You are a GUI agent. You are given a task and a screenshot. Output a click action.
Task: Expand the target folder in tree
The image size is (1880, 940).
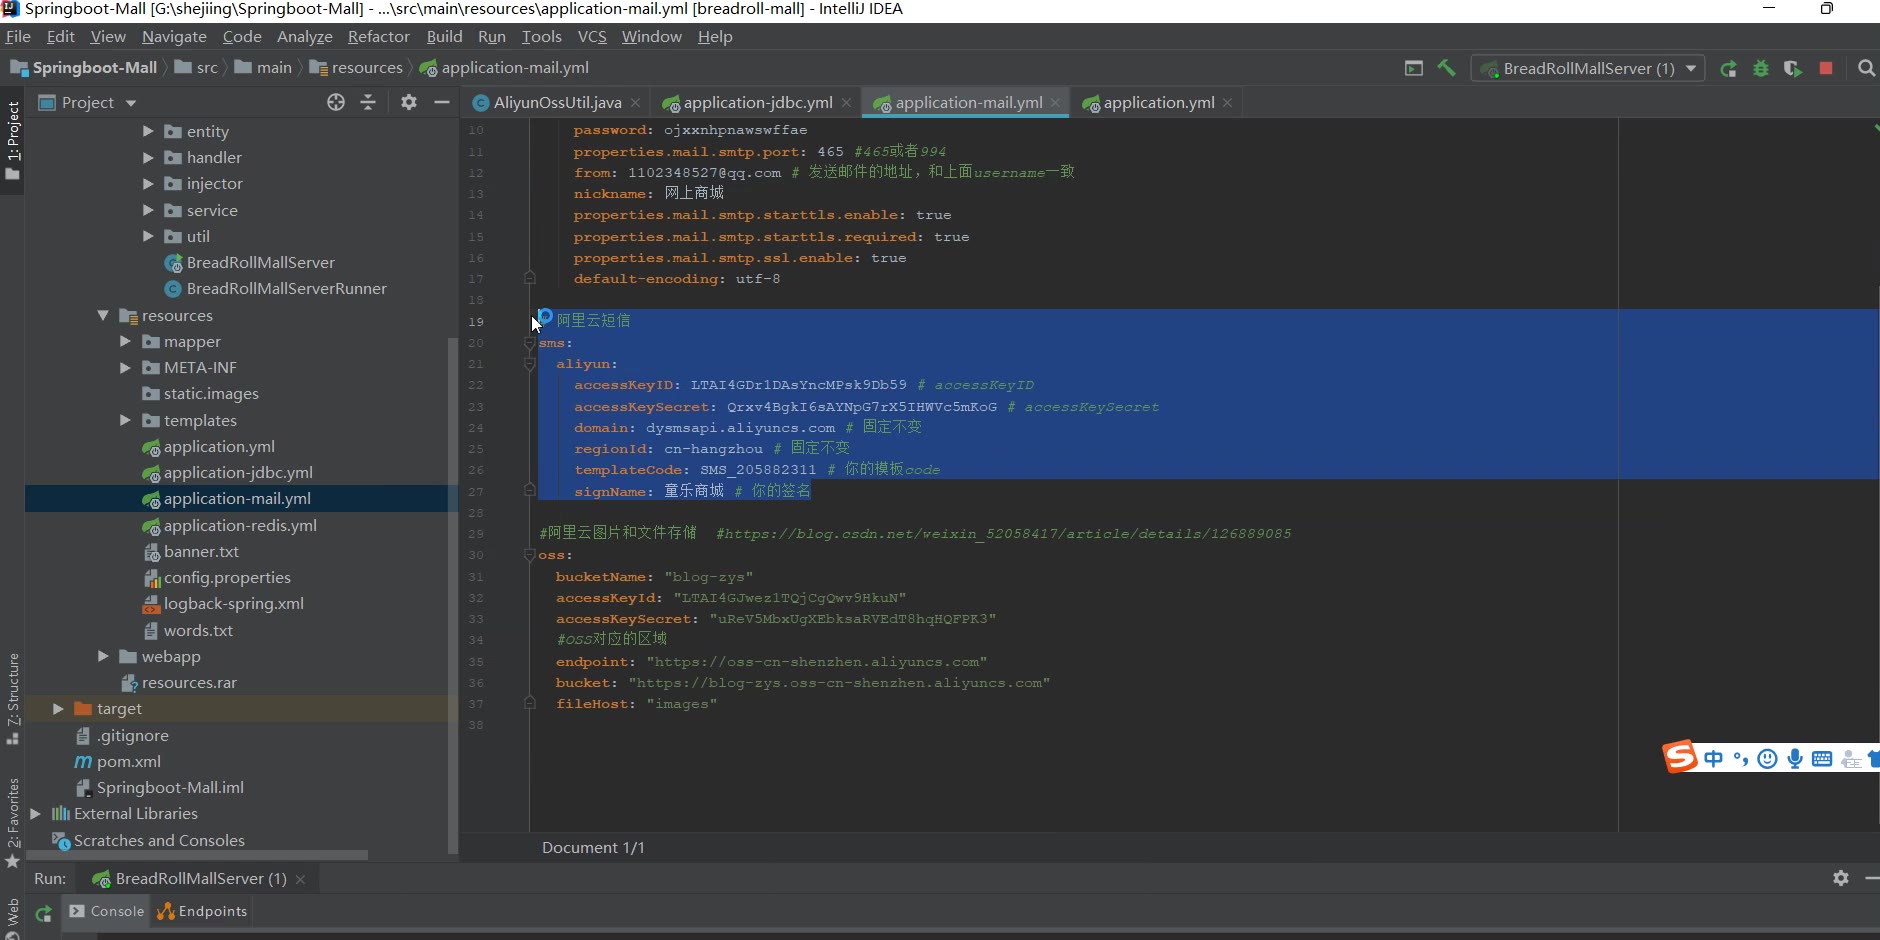coord(58,709)
